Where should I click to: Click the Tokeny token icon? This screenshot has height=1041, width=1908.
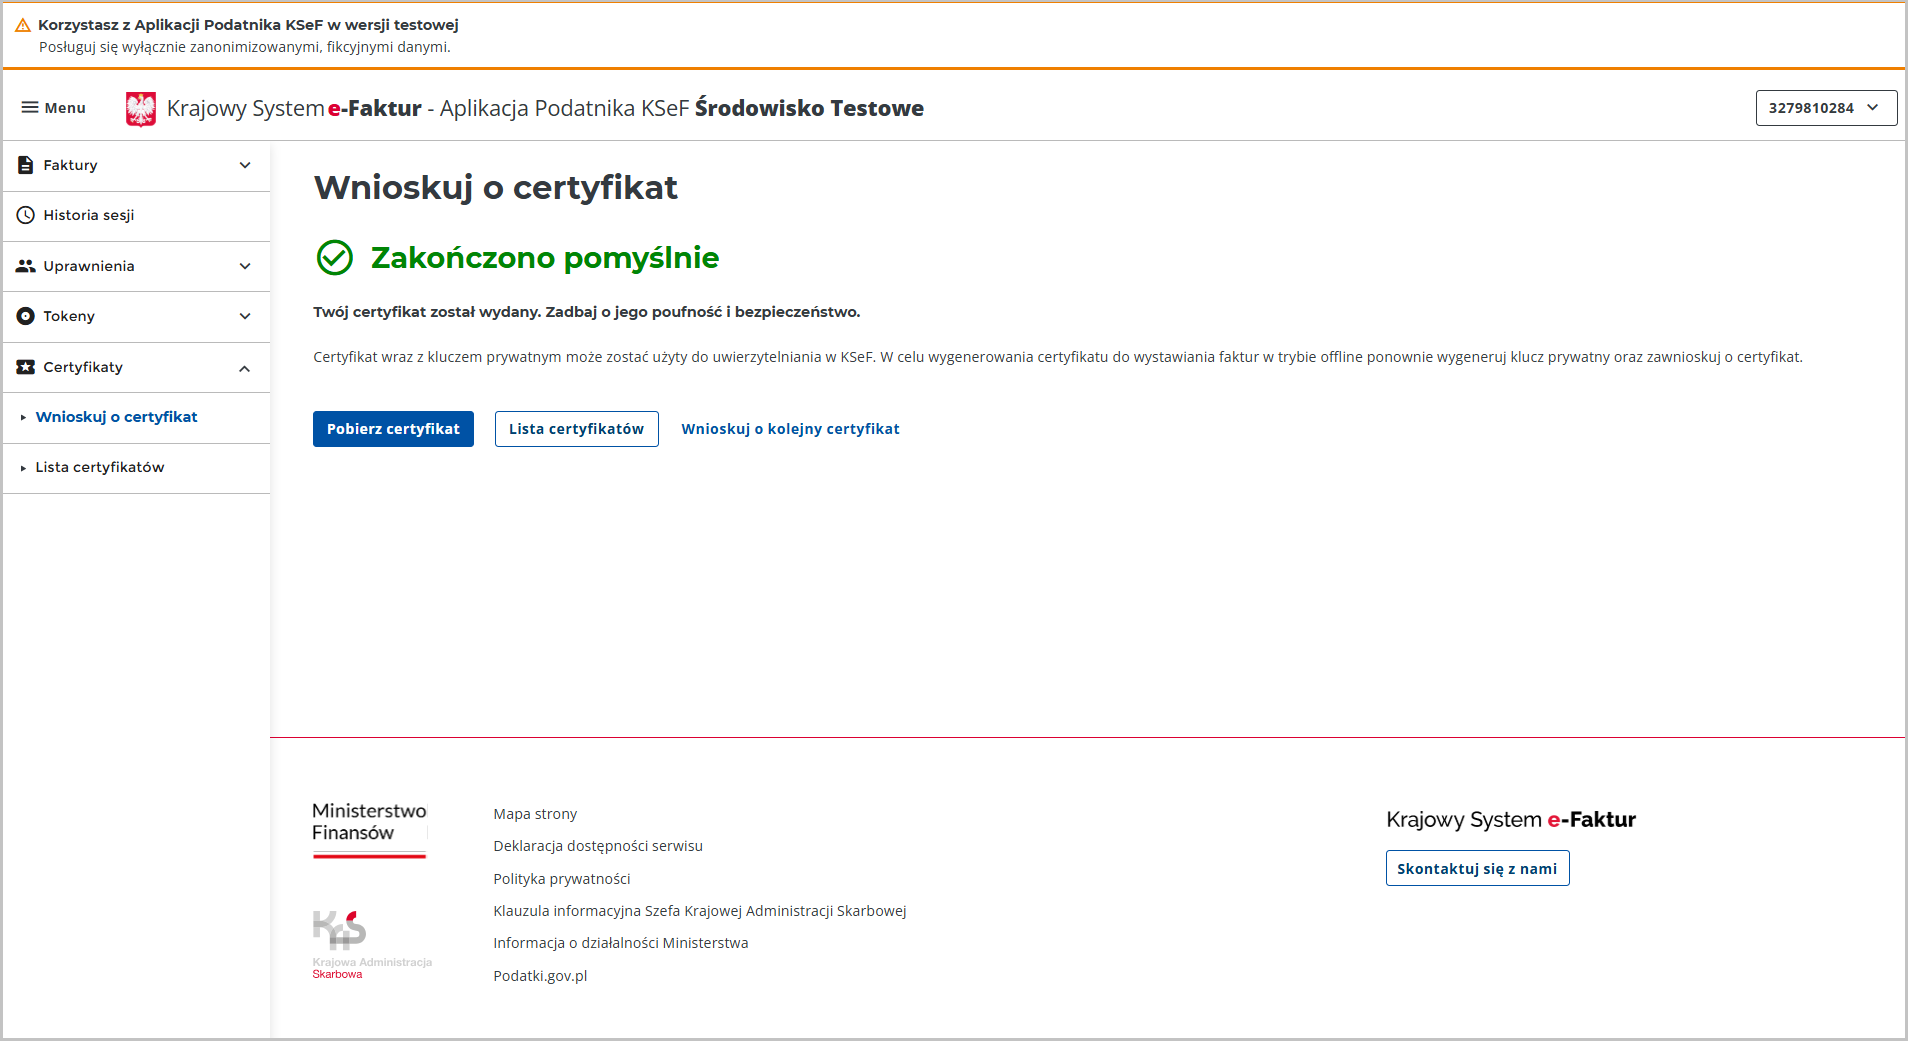[26, 316]
